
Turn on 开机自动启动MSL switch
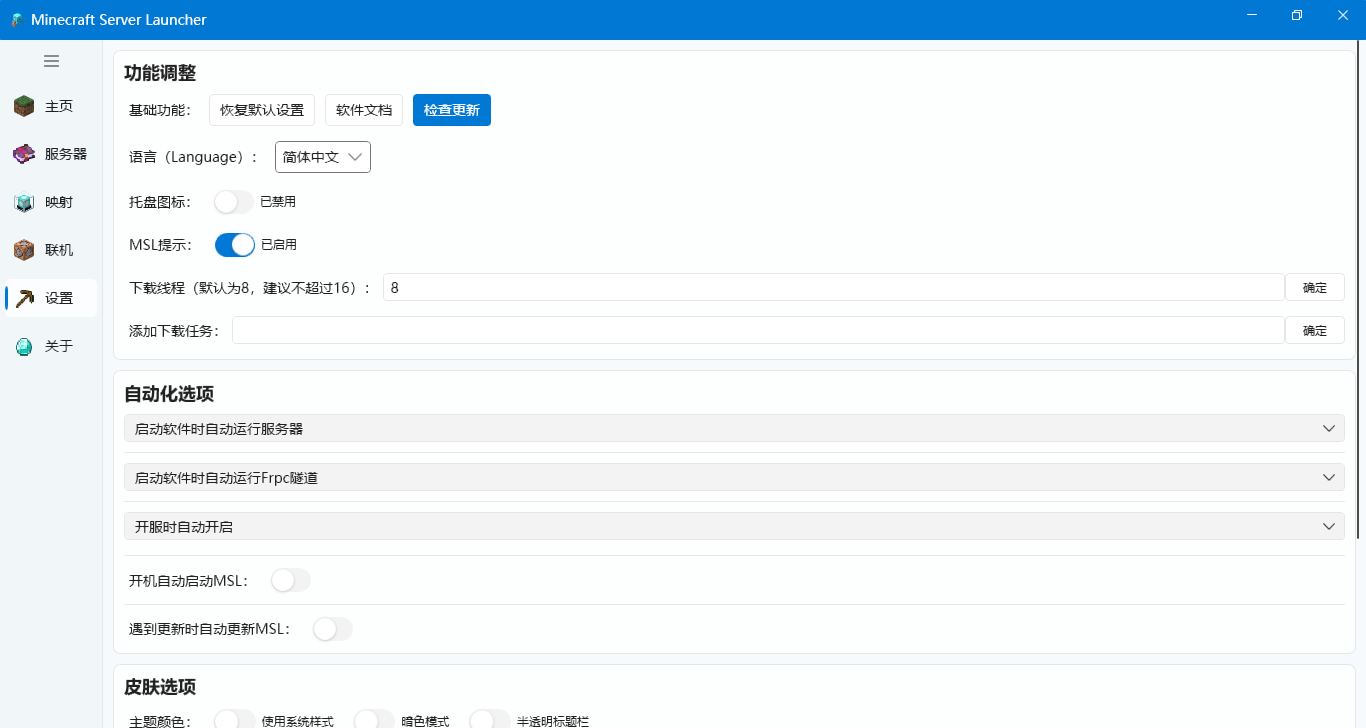tap(291, 581)
